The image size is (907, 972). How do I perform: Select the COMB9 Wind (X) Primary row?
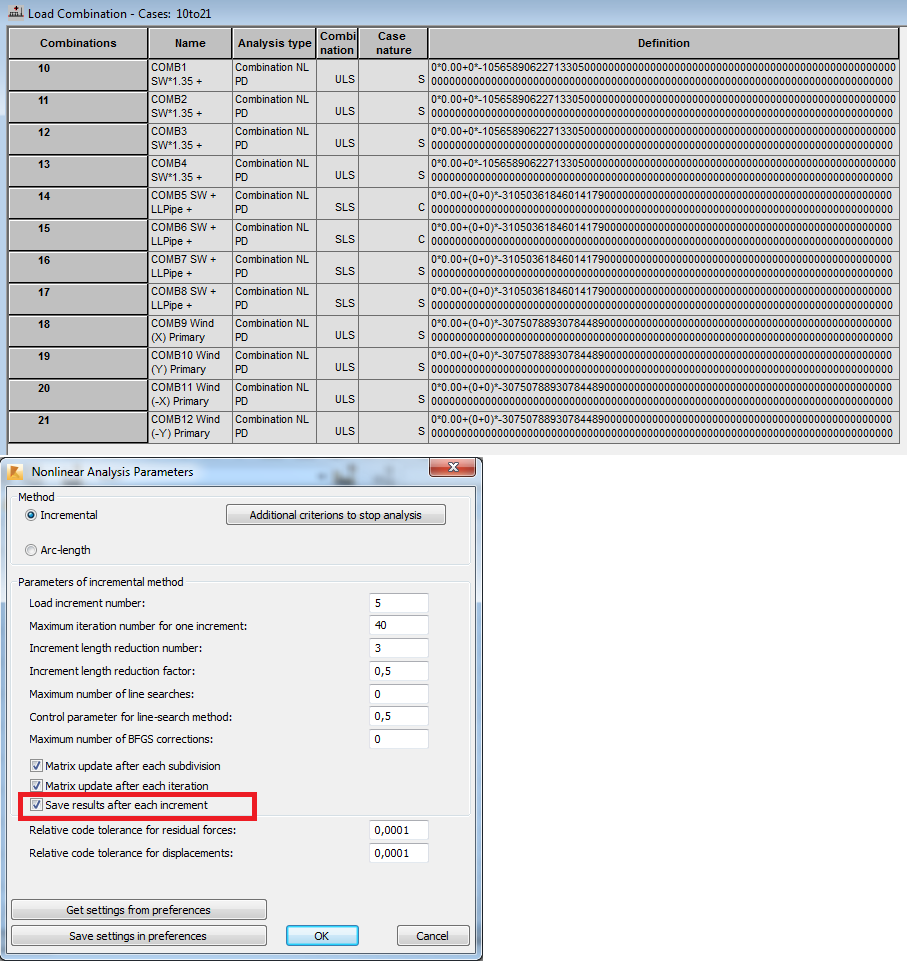(x=77, y=330)
